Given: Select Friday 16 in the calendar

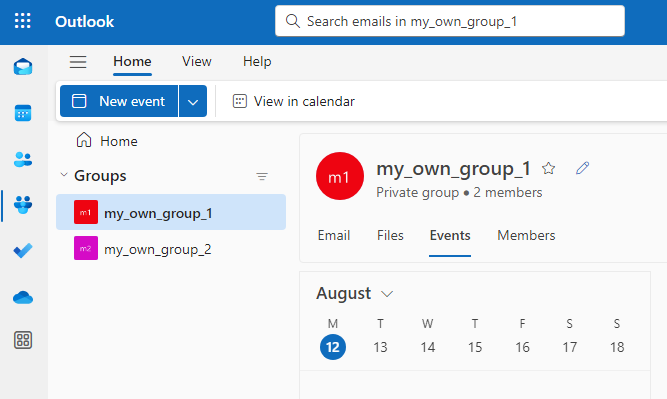Looking at the screenshot, I should [522, 347].
